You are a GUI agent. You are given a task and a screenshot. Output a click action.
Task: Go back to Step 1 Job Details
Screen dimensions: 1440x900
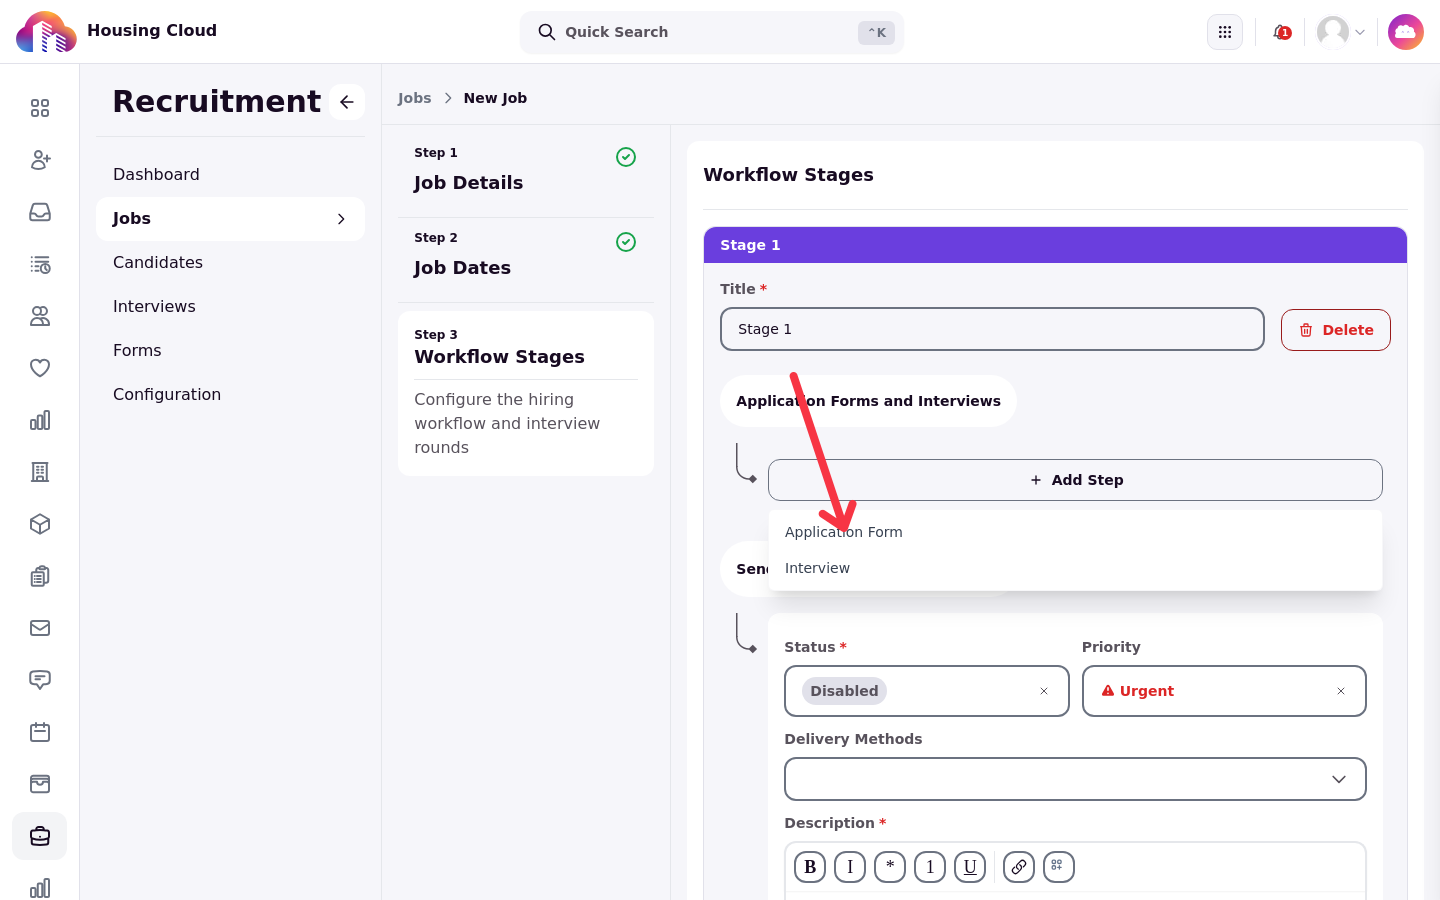click(x=526, y=171)
